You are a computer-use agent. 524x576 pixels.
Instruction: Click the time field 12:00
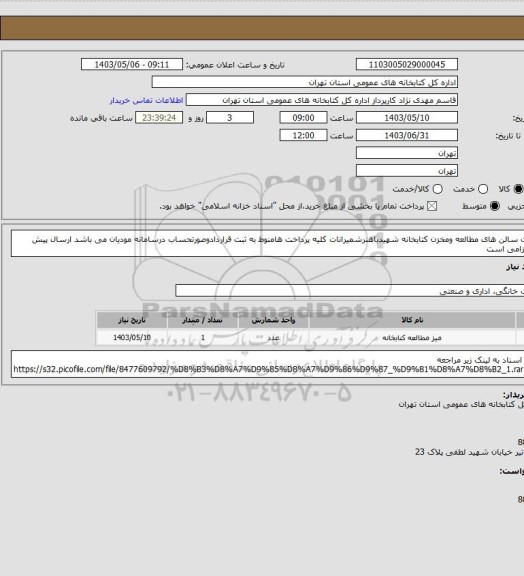click(303, 135)
